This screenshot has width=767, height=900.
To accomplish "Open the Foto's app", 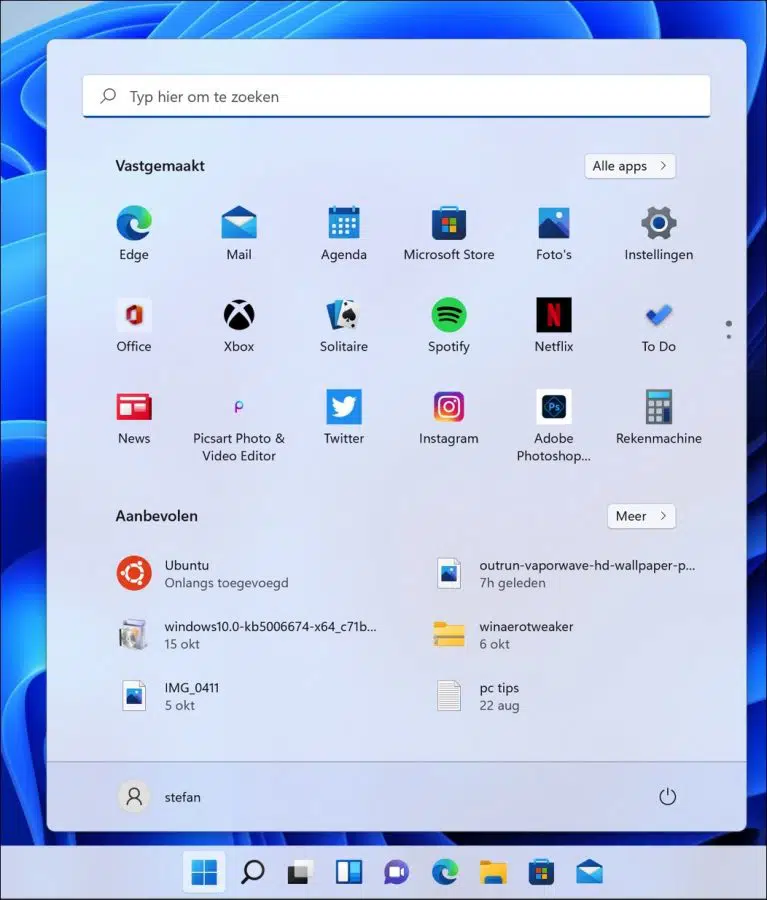I will (554, 233).
